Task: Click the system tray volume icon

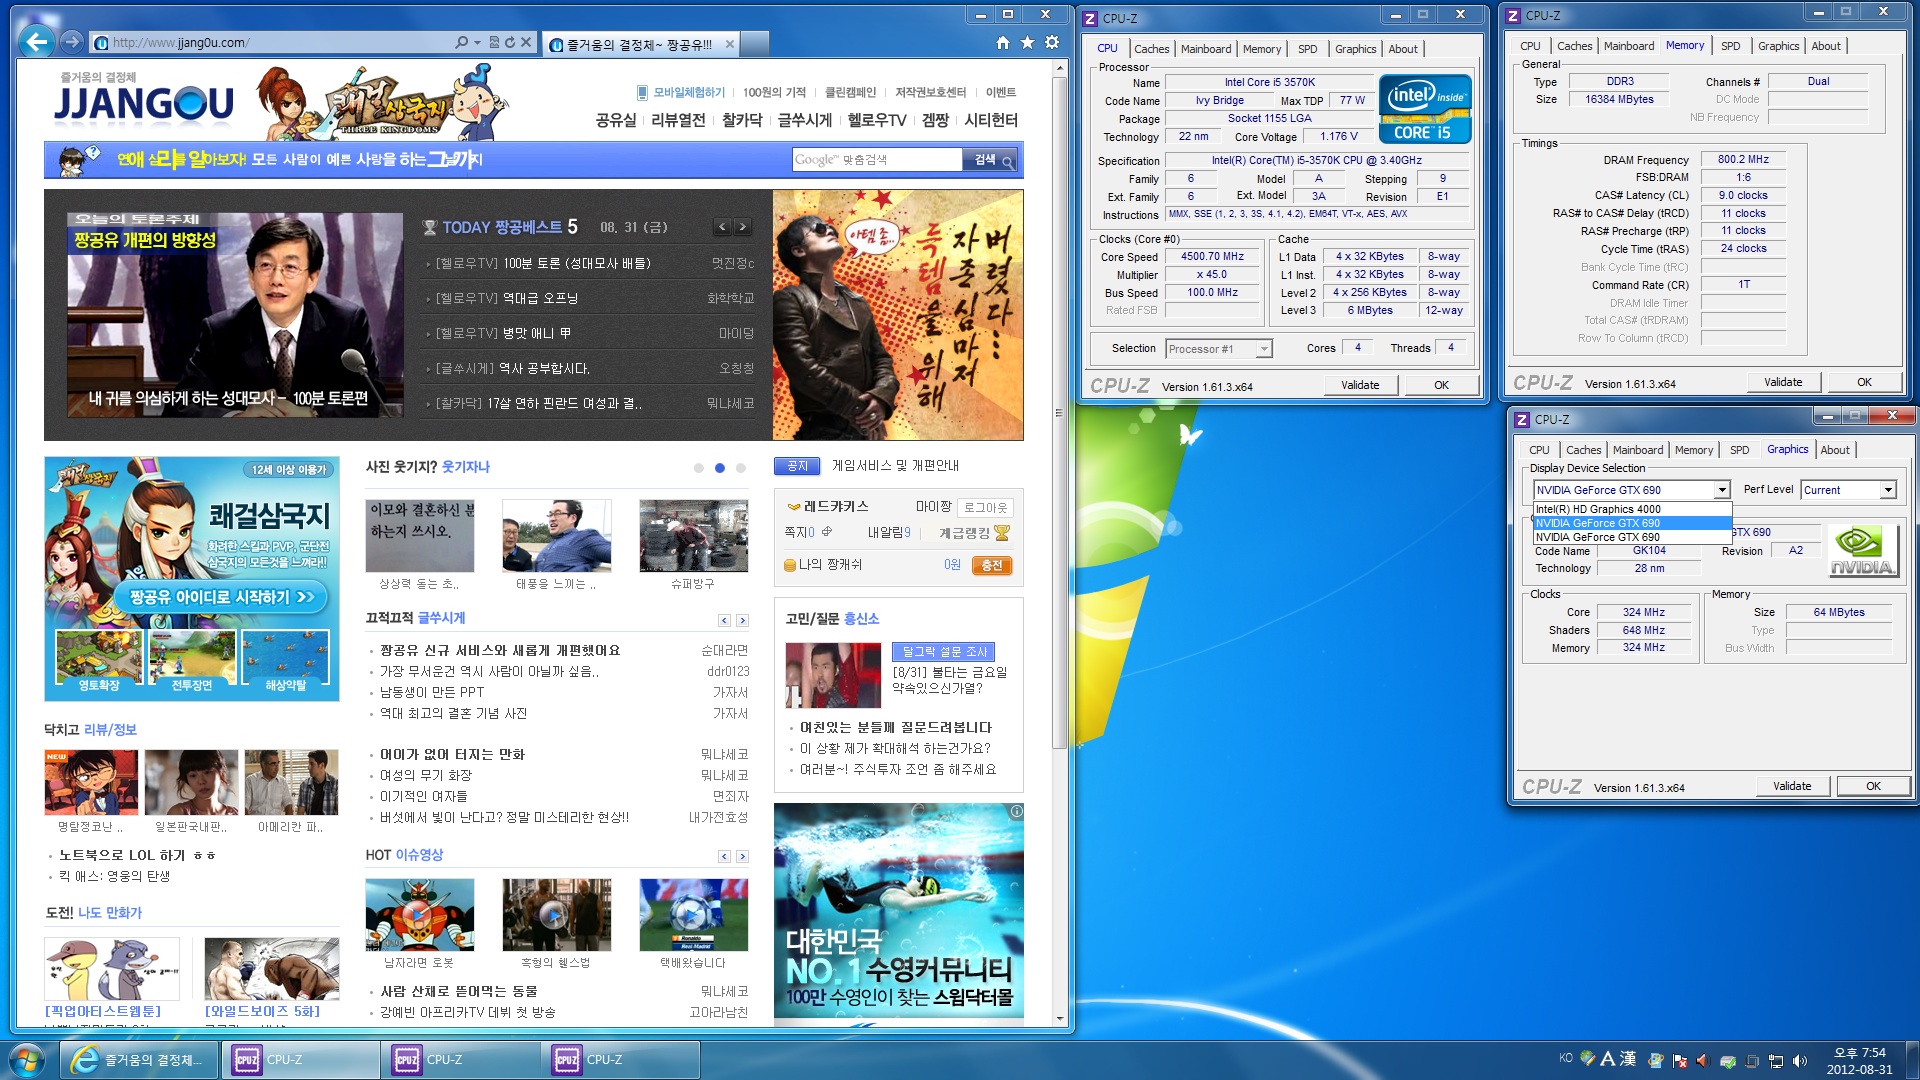Action: [x=1800, y=1061]
